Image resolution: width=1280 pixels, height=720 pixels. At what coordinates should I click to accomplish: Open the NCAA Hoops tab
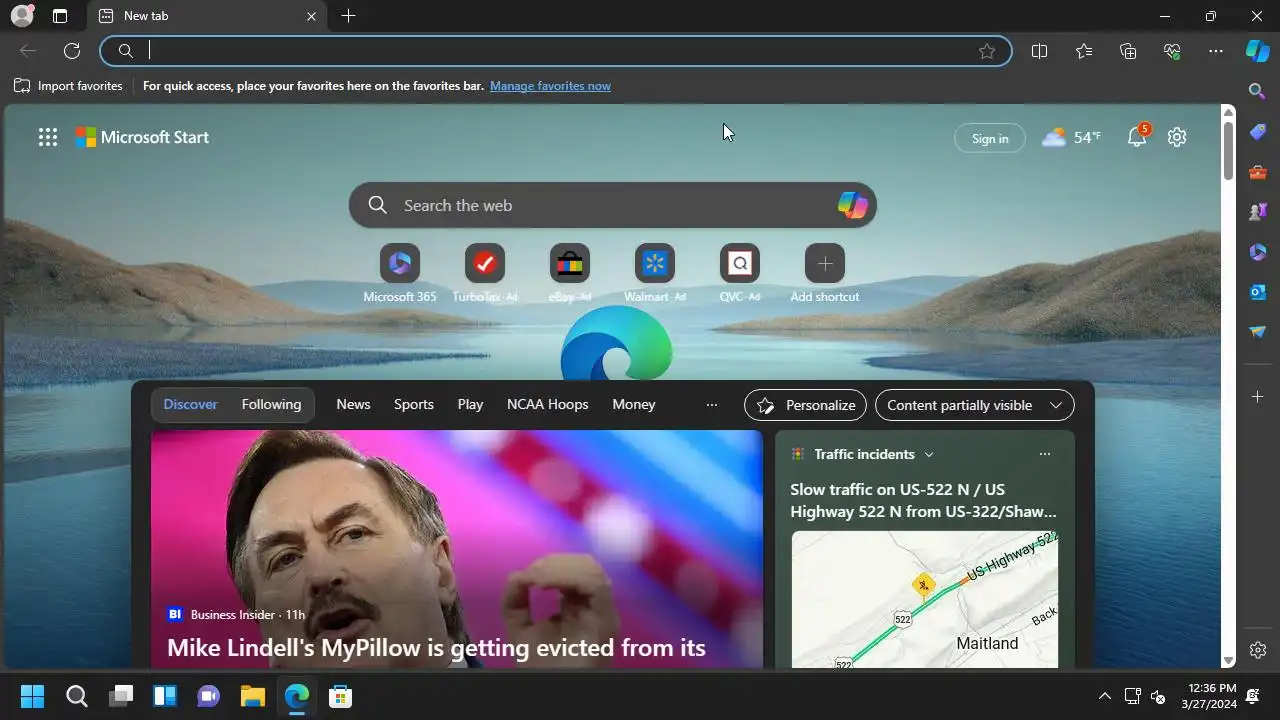pos(548,404)
